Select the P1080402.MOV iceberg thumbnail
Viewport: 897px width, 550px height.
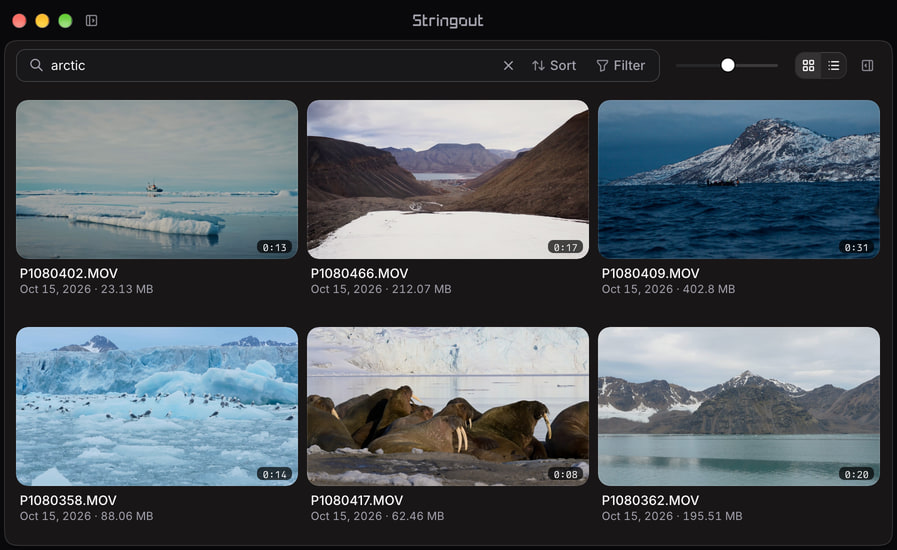tap(157, 180)
